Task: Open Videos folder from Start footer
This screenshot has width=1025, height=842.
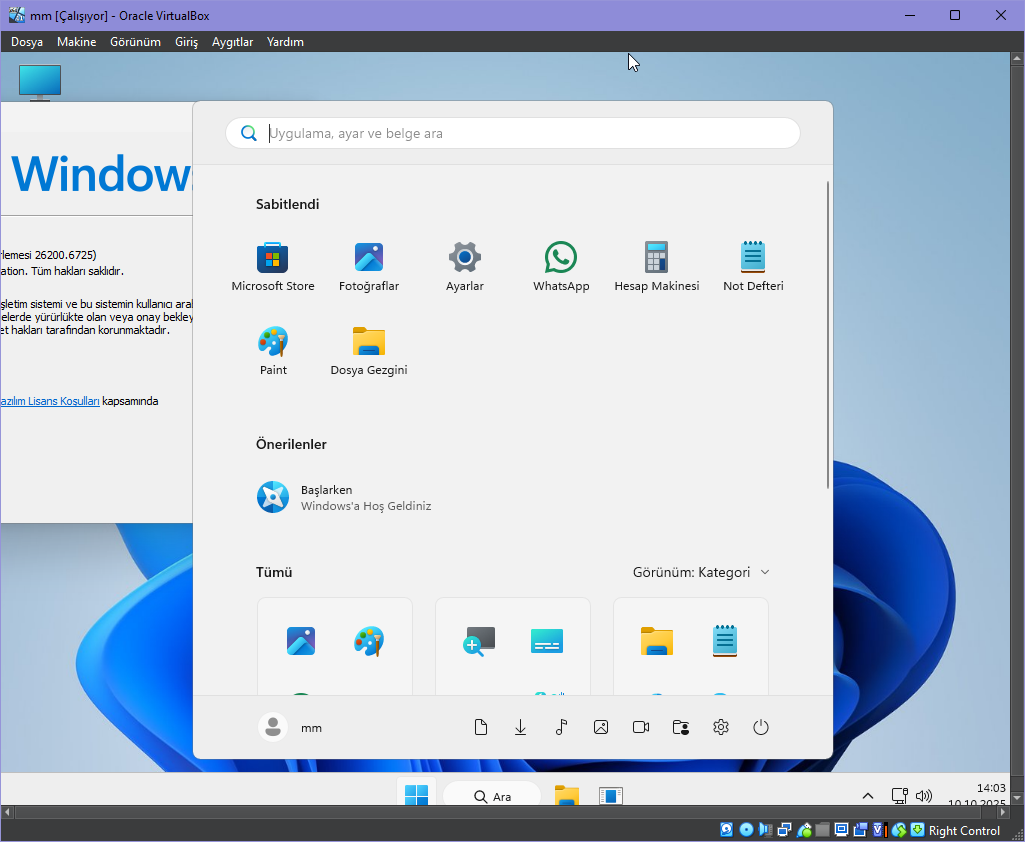Action: coord(641,727)
